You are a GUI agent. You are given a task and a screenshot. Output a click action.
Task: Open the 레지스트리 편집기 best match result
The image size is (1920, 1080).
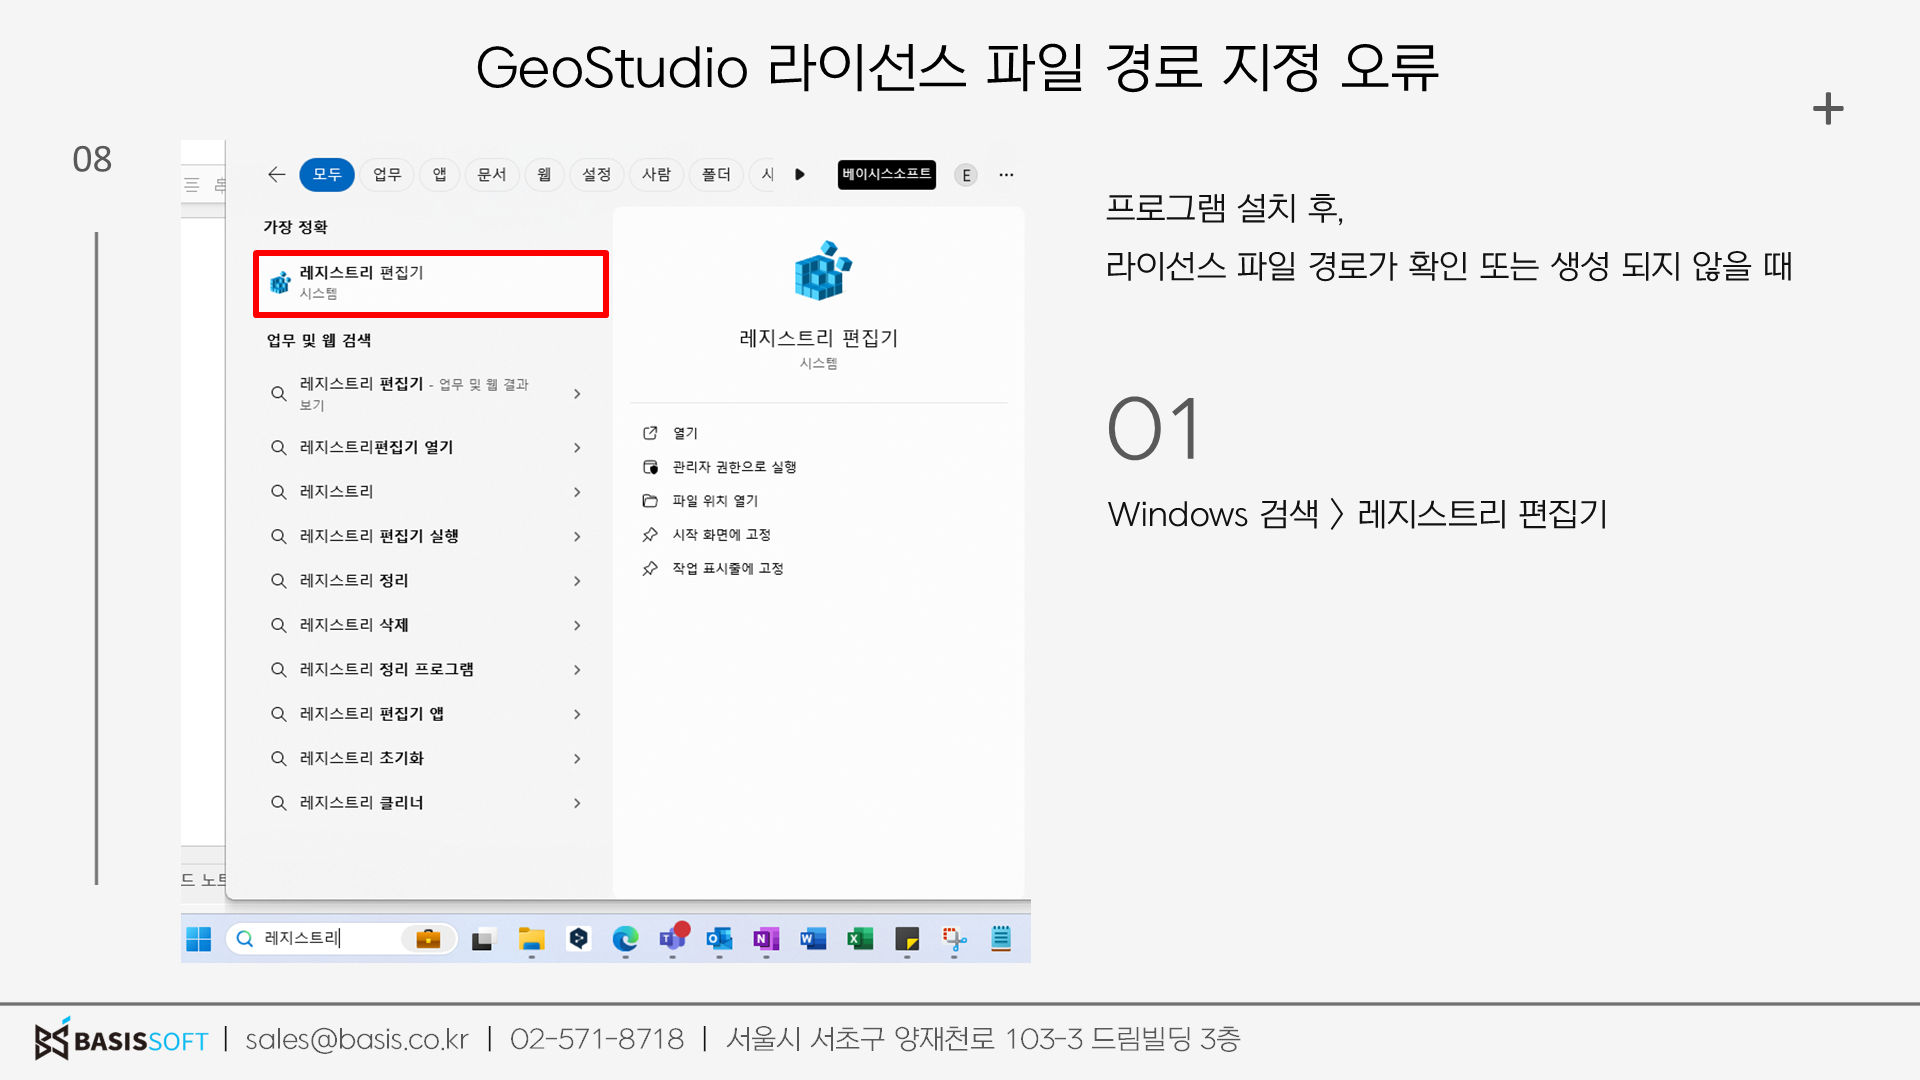[431, 283]
